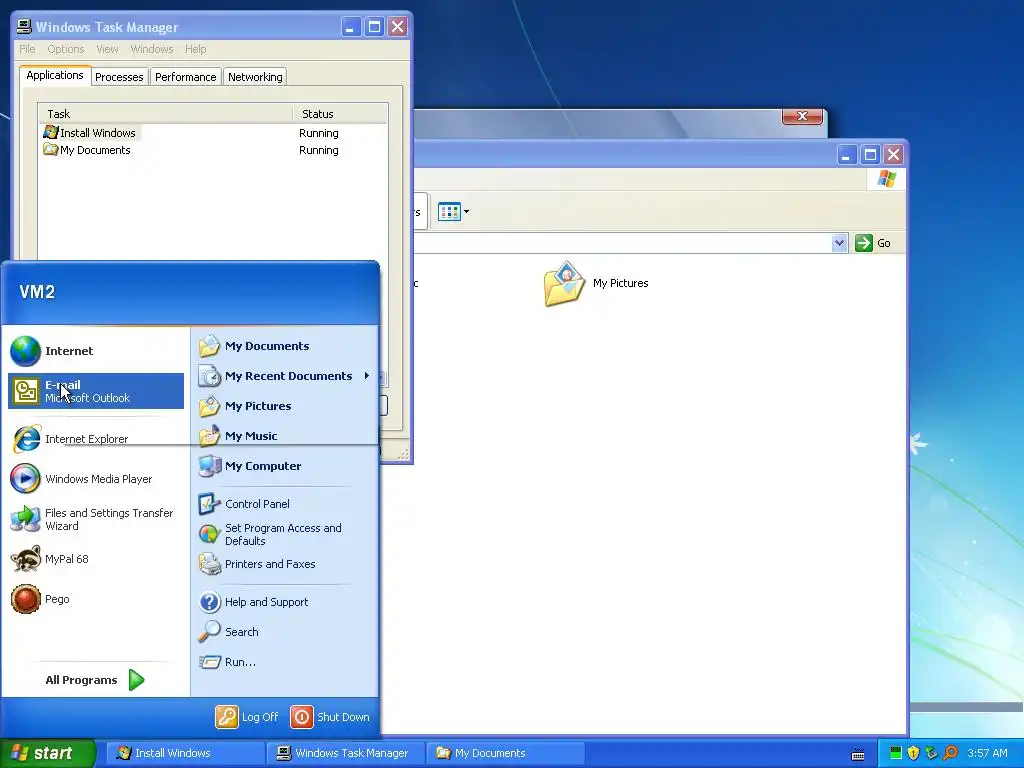Click Go button in Explorer address bar
This screenshot has height=768, width=1024.
tap(873, 243)
